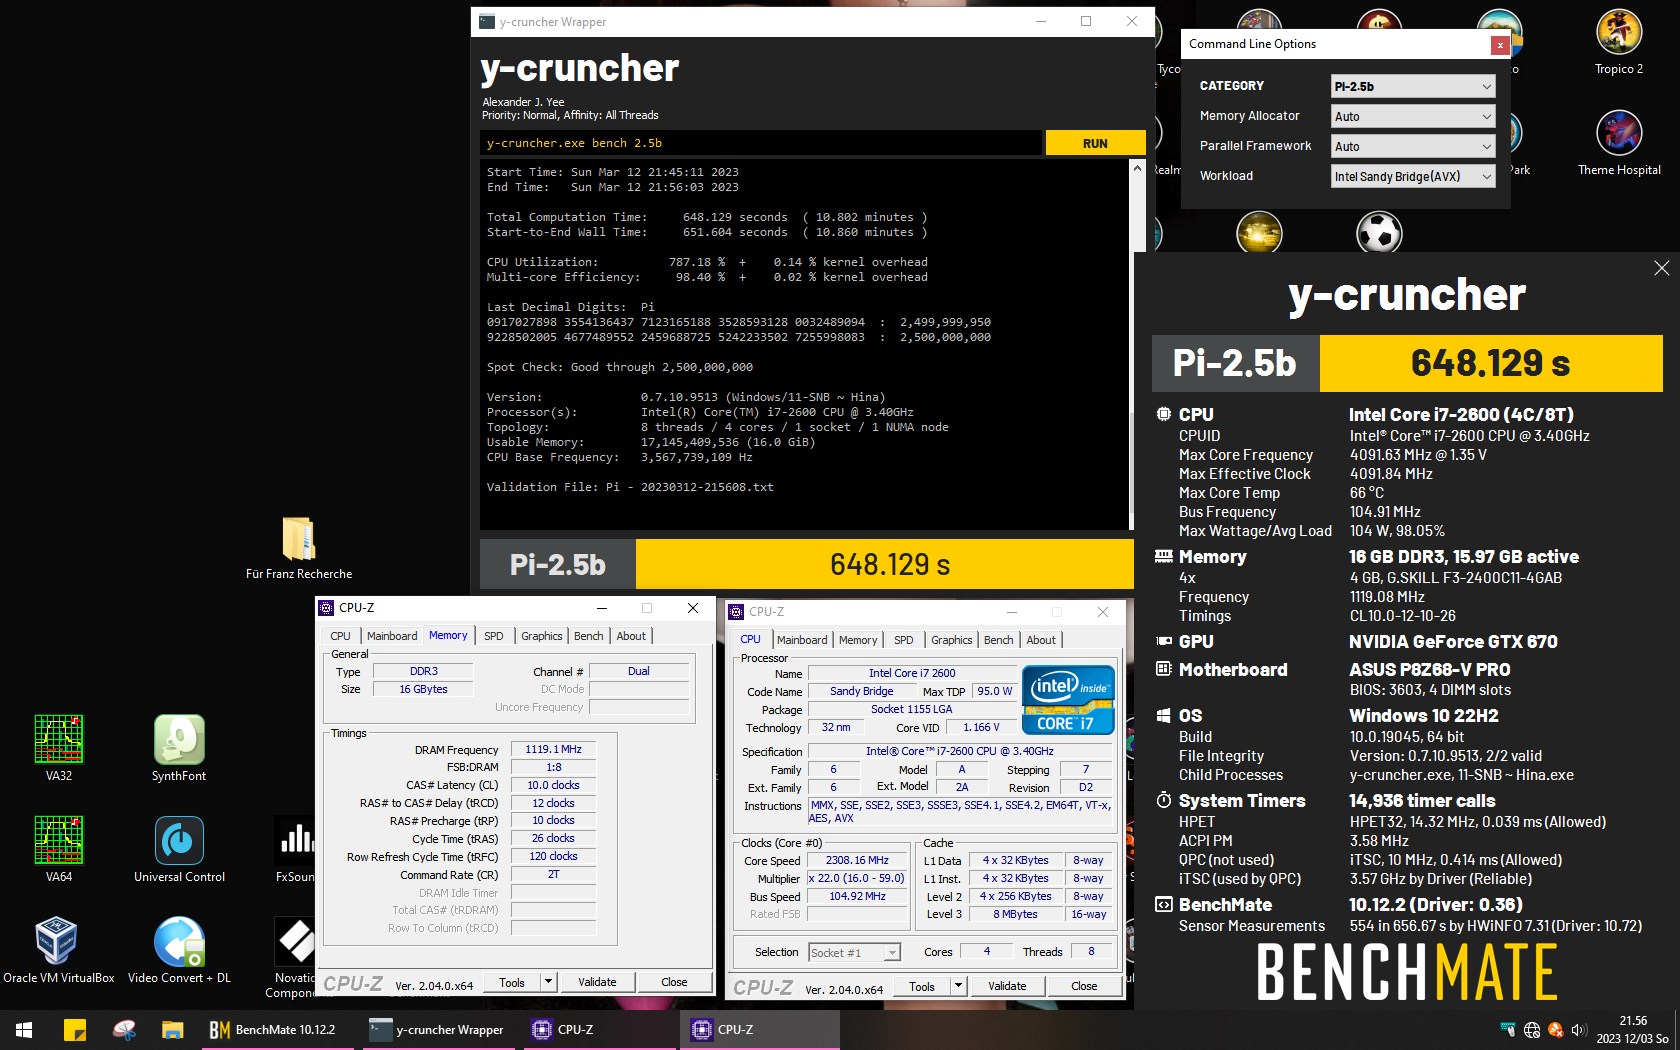1680x1050 pixels.
Task: Click the Validation File Pi txt line
Action: tap(630, 487)
